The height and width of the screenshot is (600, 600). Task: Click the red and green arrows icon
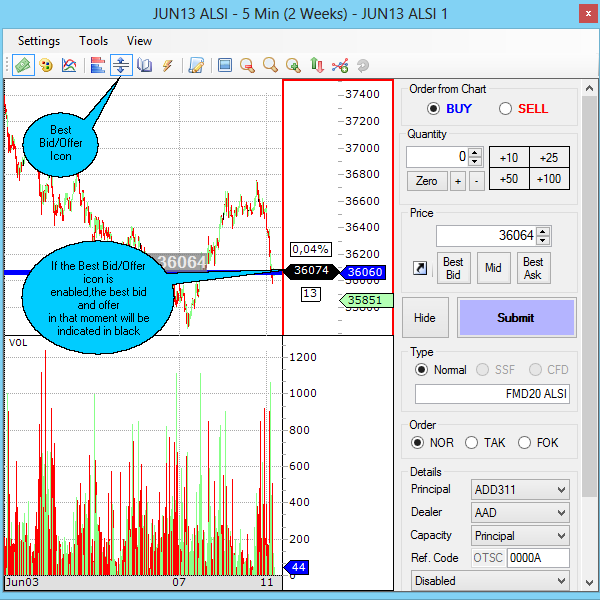(317, 65)
